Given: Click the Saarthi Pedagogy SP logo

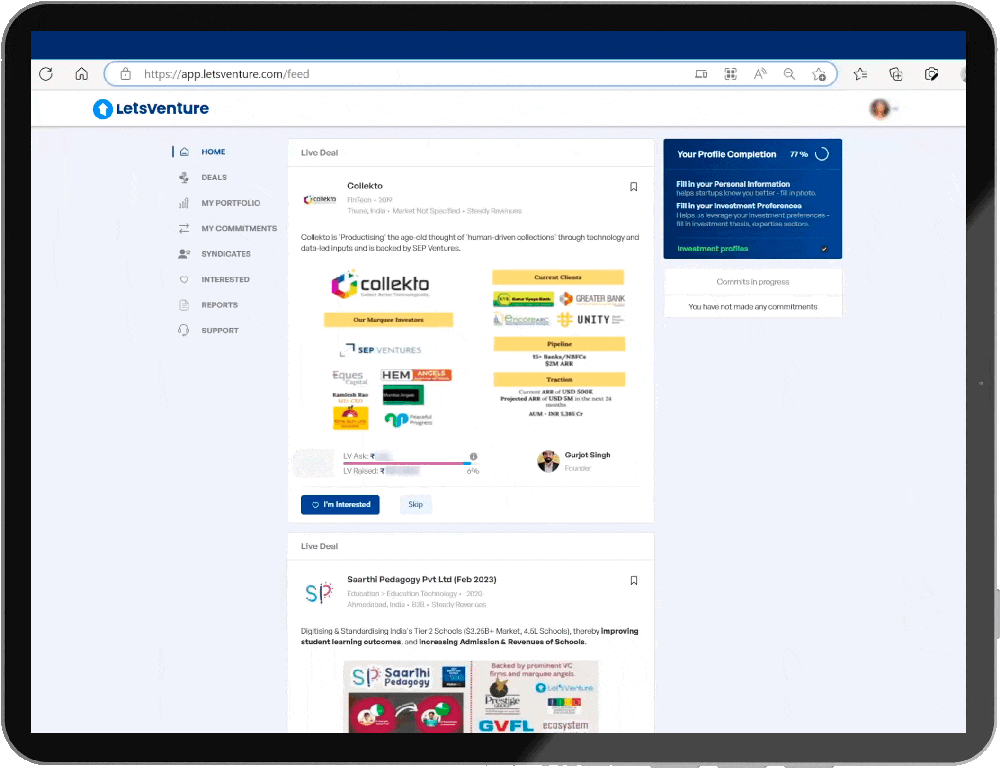Looking at the screenshot, I should (x=319, y=593).
